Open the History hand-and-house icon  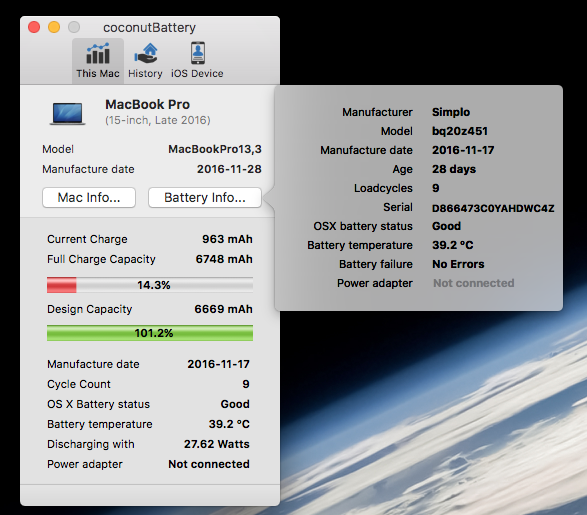point(146,54)
